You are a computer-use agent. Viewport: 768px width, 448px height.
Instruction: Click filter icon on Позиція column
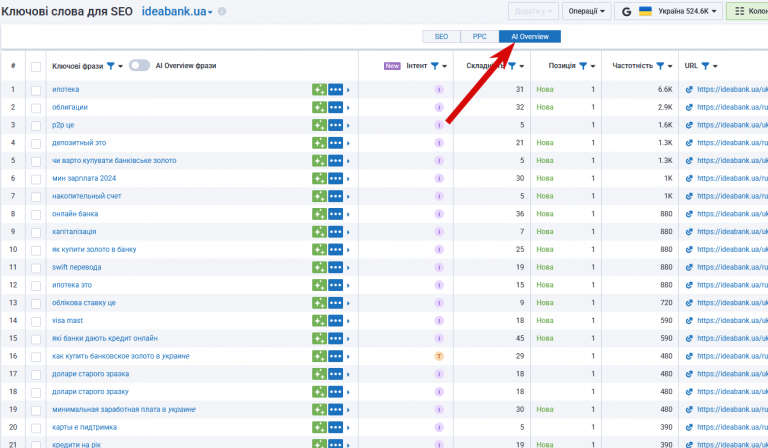[x=583, y=66]
